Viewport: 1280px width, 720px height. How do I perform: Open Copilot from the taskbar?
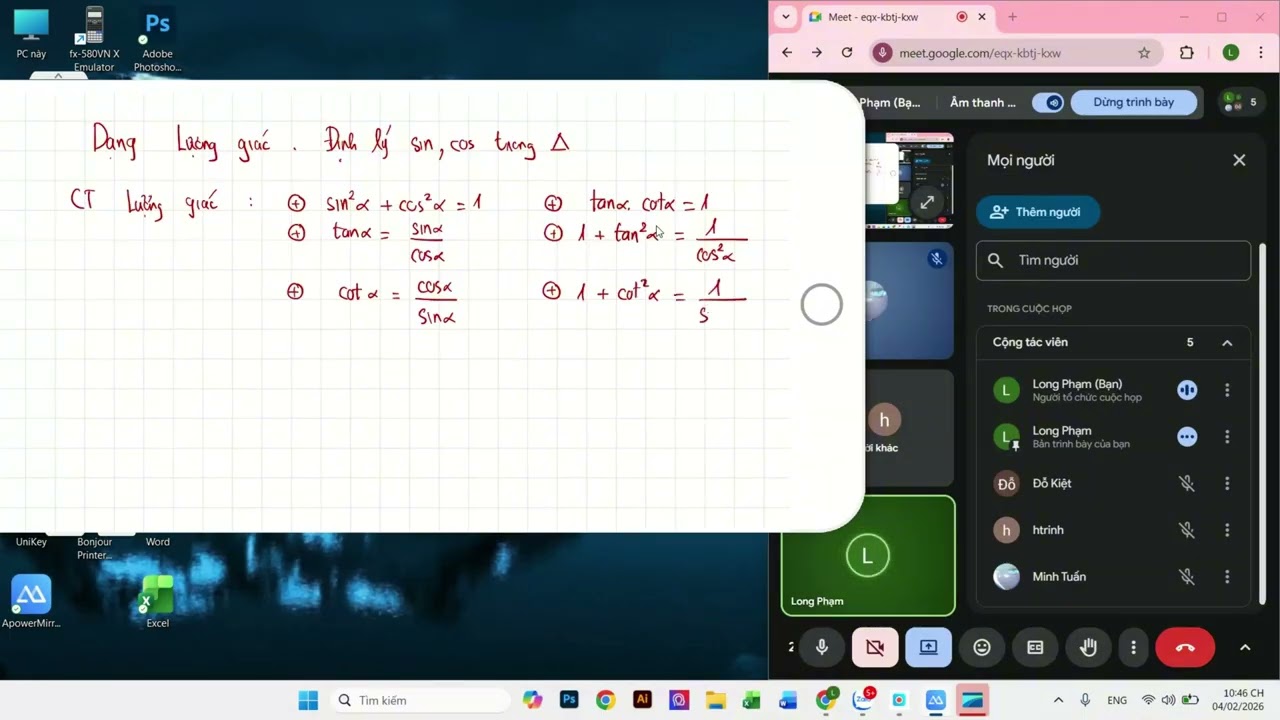(532, 700)
